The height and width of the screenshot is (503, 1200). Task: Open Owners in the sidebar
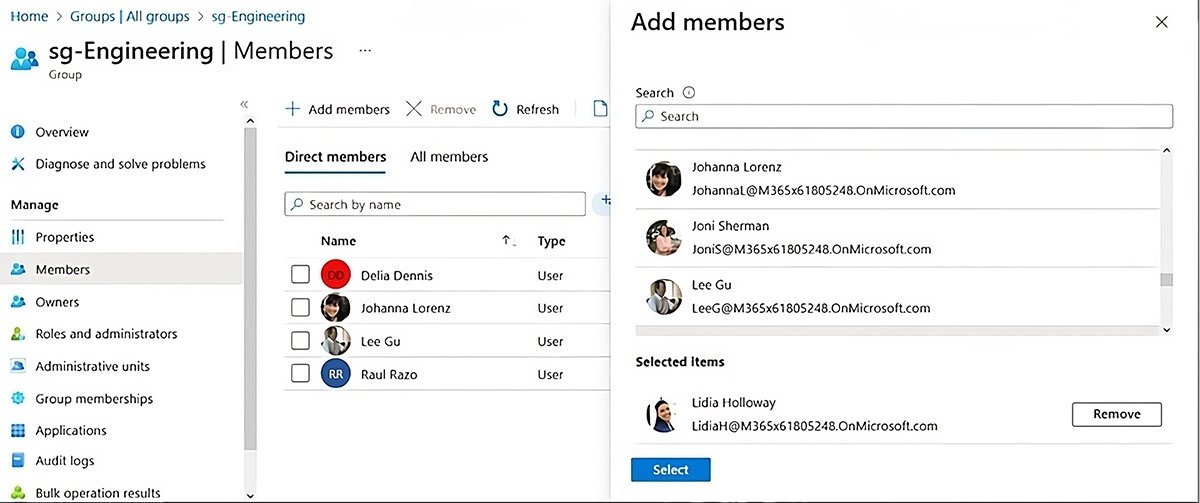(57, 302)
